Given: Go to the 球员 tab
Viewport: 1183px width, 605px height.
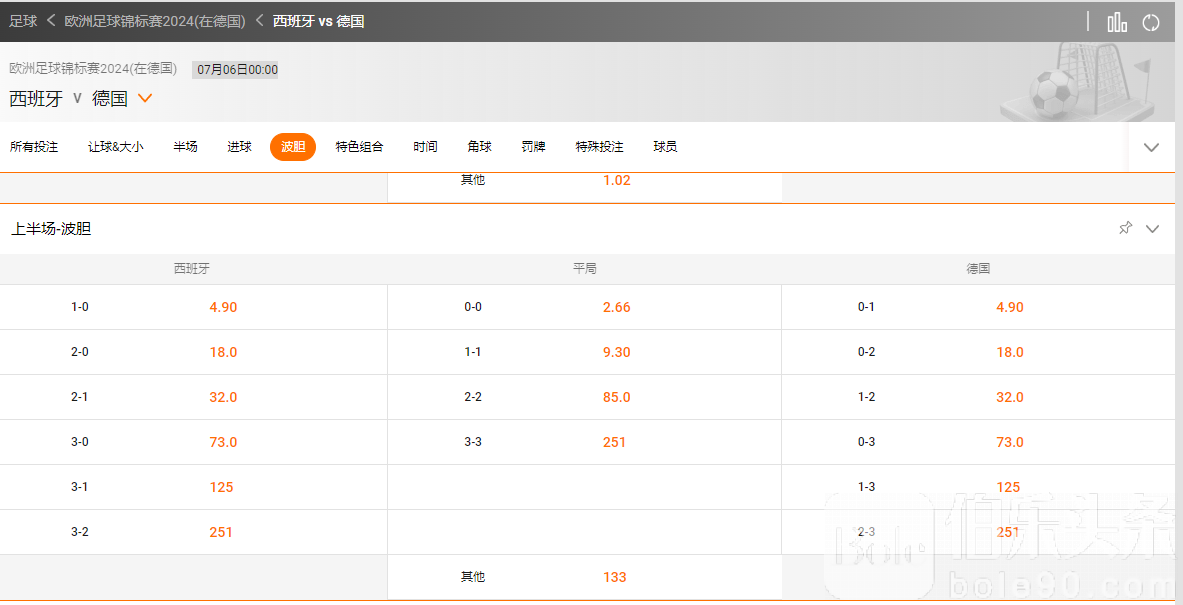Looking at the screenshot, I should (x=665, y=147).
